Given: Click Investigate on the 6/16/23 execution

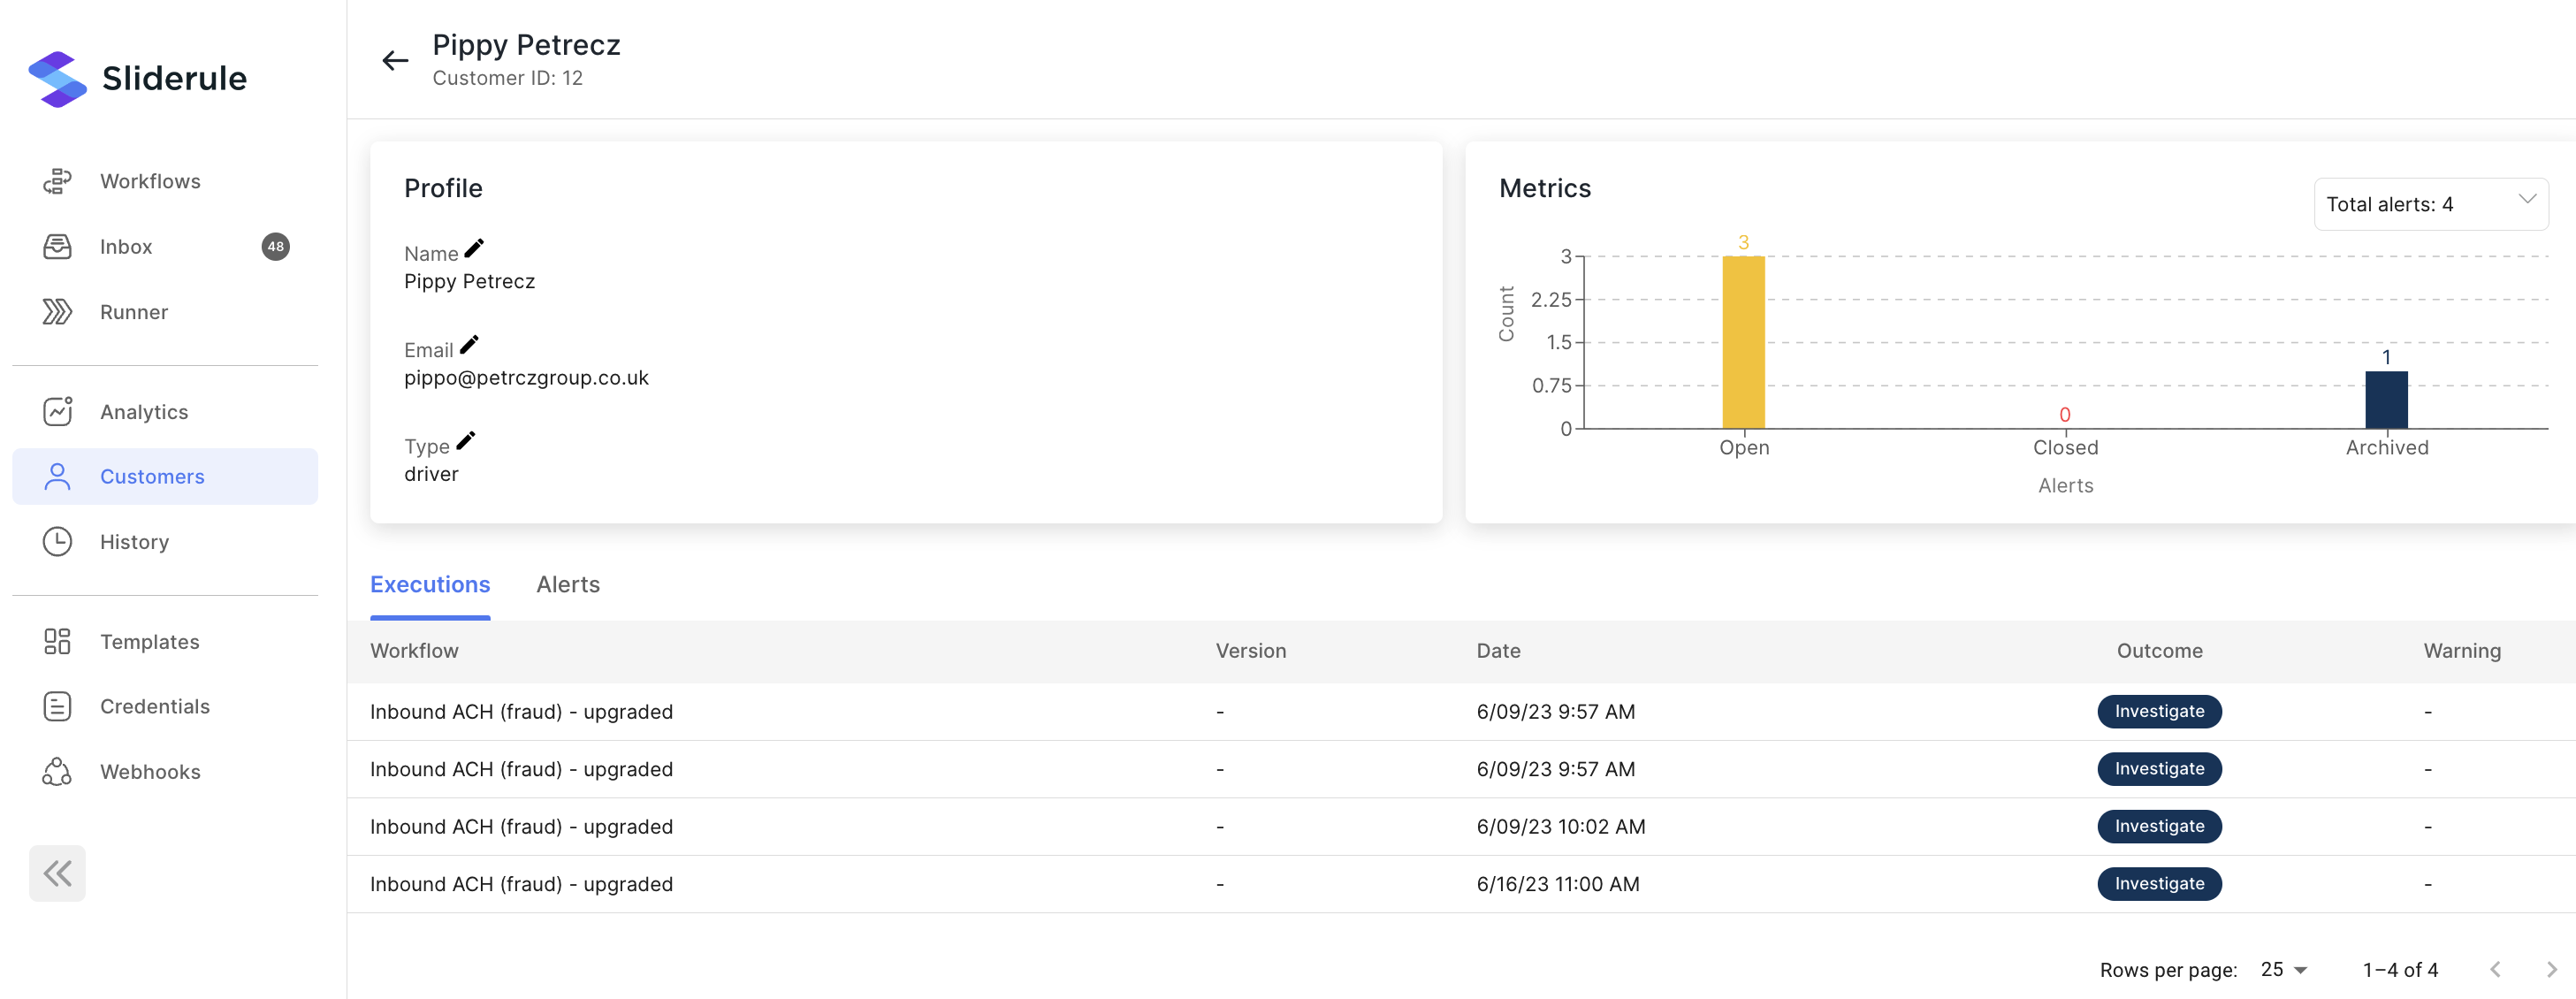Looking at the screenshot, I should point(2158,884).
